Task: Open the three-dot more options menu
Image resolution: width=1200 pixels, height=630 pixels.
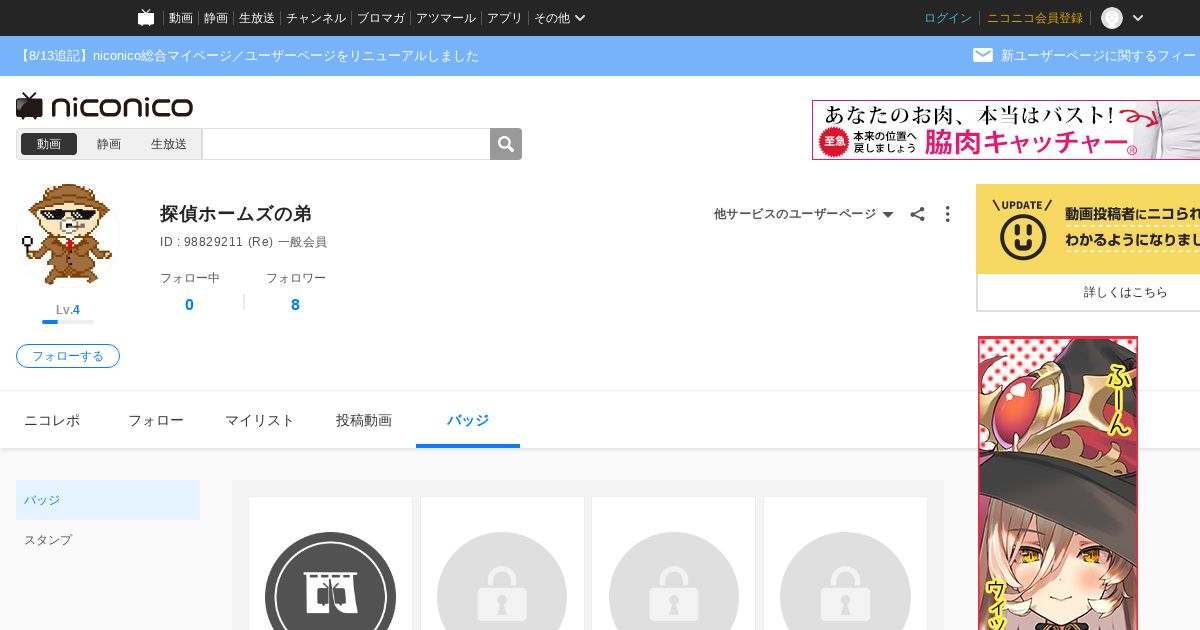Action: point(947,214)
